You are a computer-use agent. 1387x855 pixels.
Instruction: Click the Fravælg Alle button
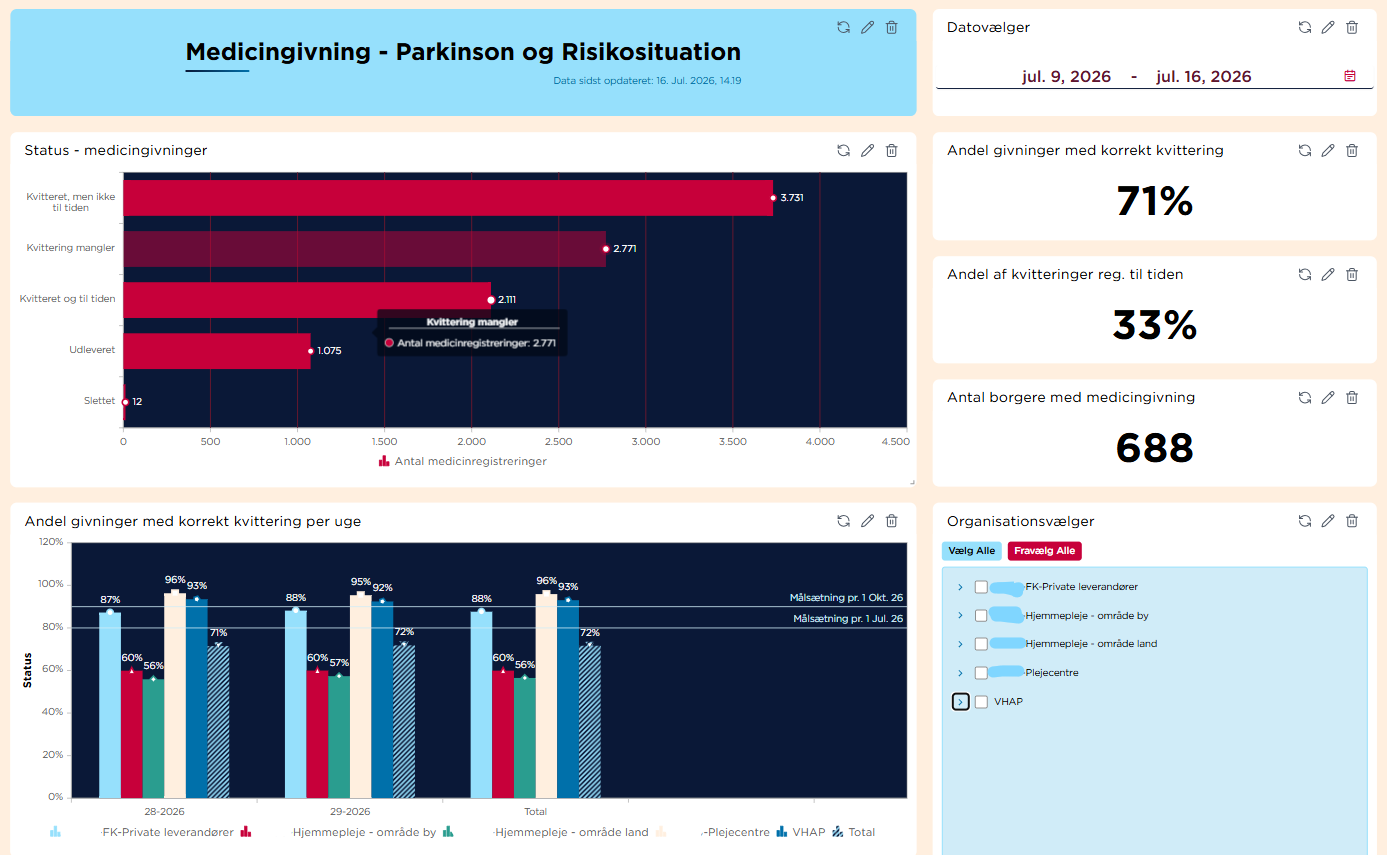pos(1044,551)
